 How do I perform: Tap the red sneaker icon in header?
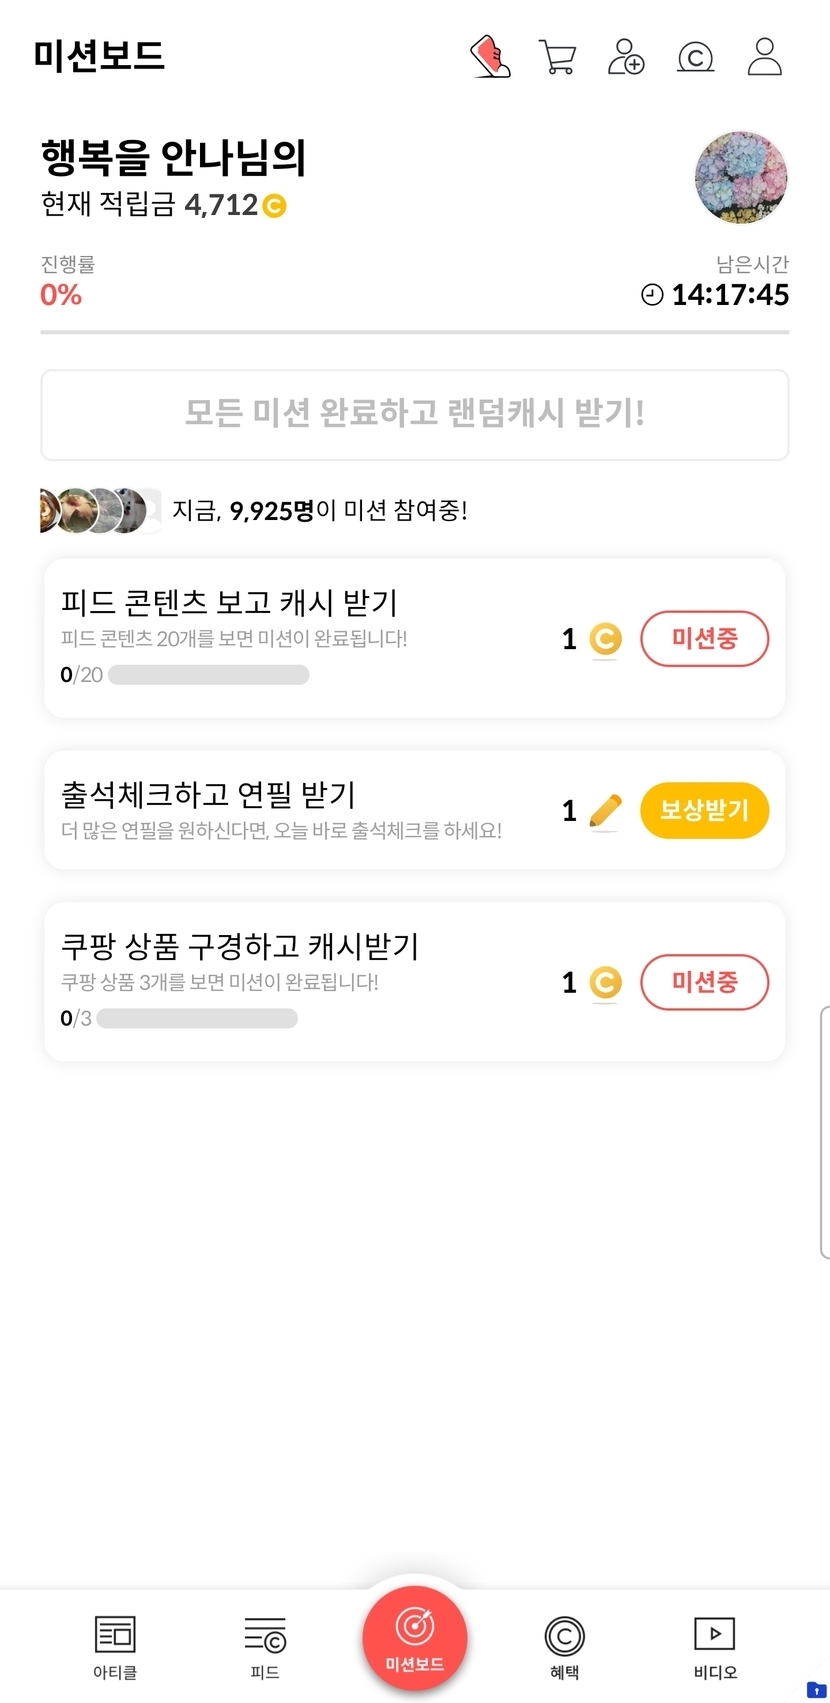(490, 57)
